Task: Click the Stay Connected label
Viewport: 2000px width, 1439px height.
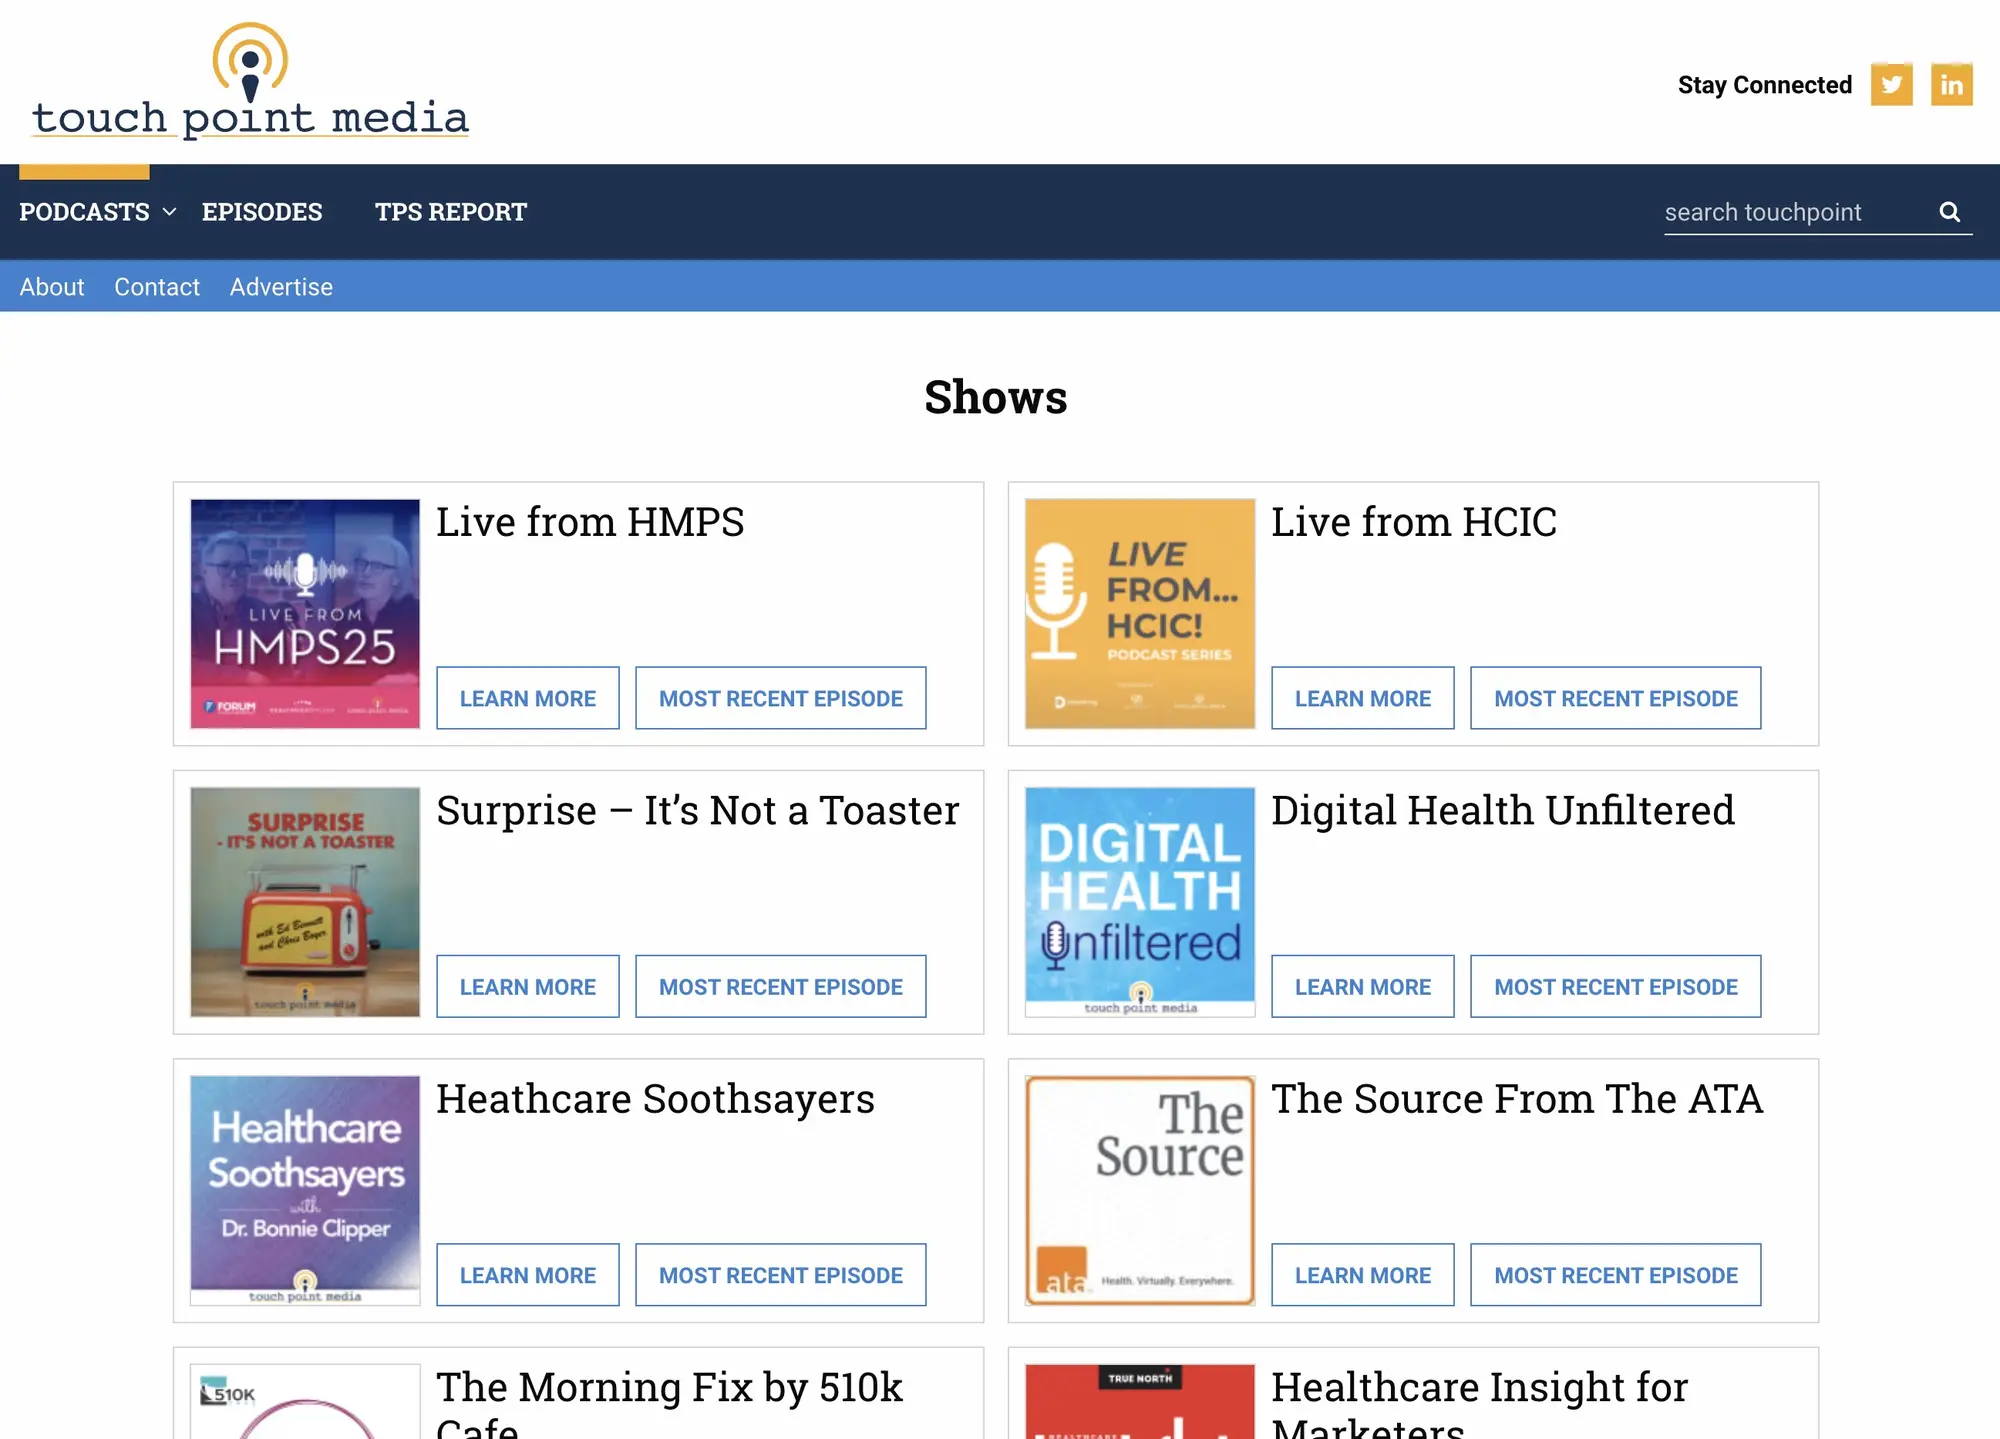Action: 1765,85
